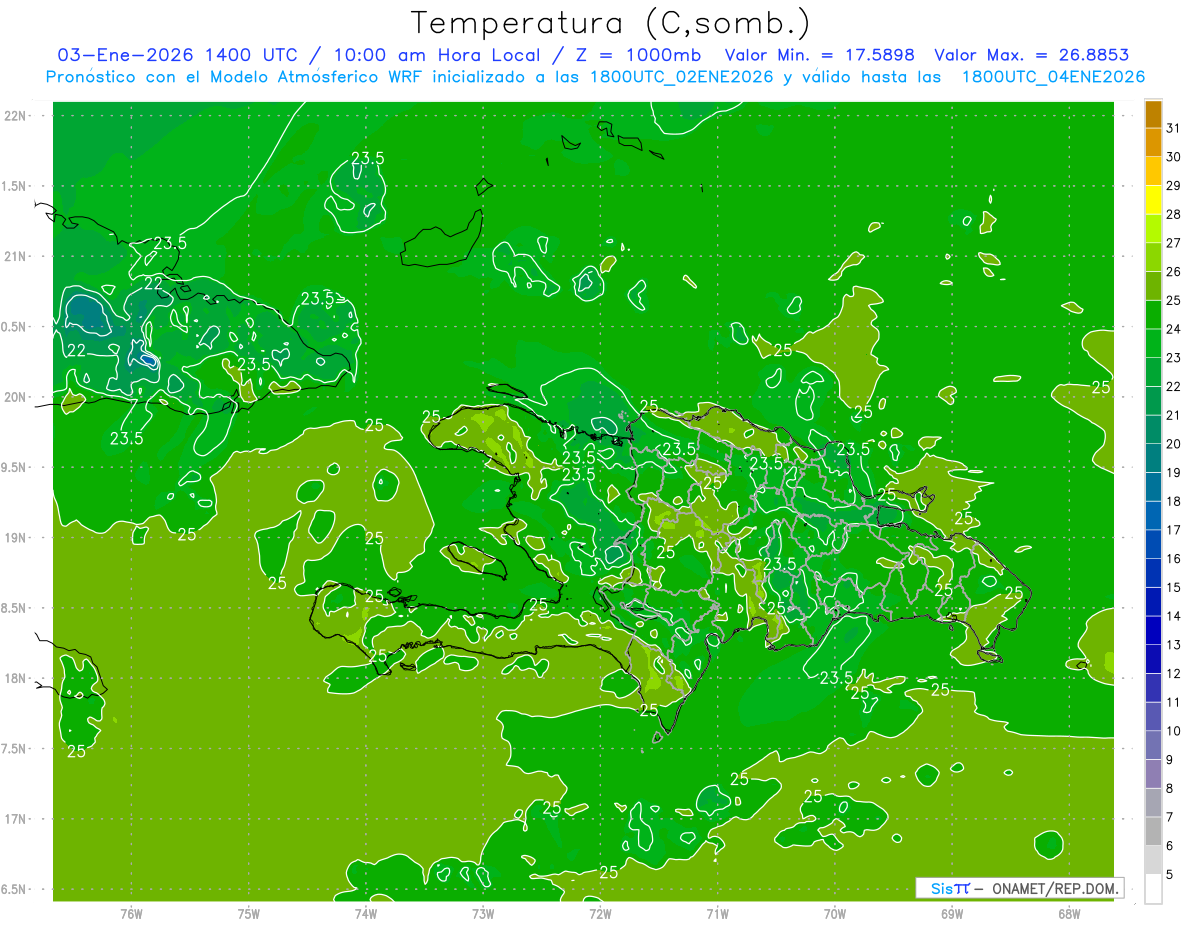Image resolution: width=1200 pixels, height=927 pixels.
Task: Click the 22 contour label near Cuba
Action: pyautogui.click(x=154, y=283)
